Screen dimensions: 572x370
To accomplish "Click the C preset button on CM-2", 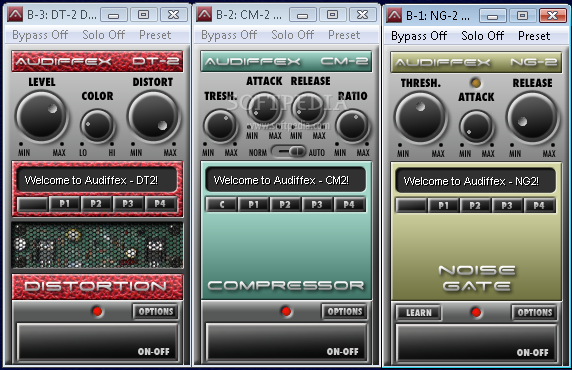I will tap(222, 205).
